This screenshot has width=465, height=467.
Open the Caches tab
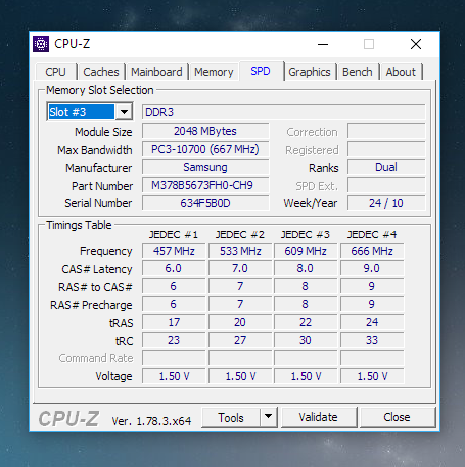point(101,72)
